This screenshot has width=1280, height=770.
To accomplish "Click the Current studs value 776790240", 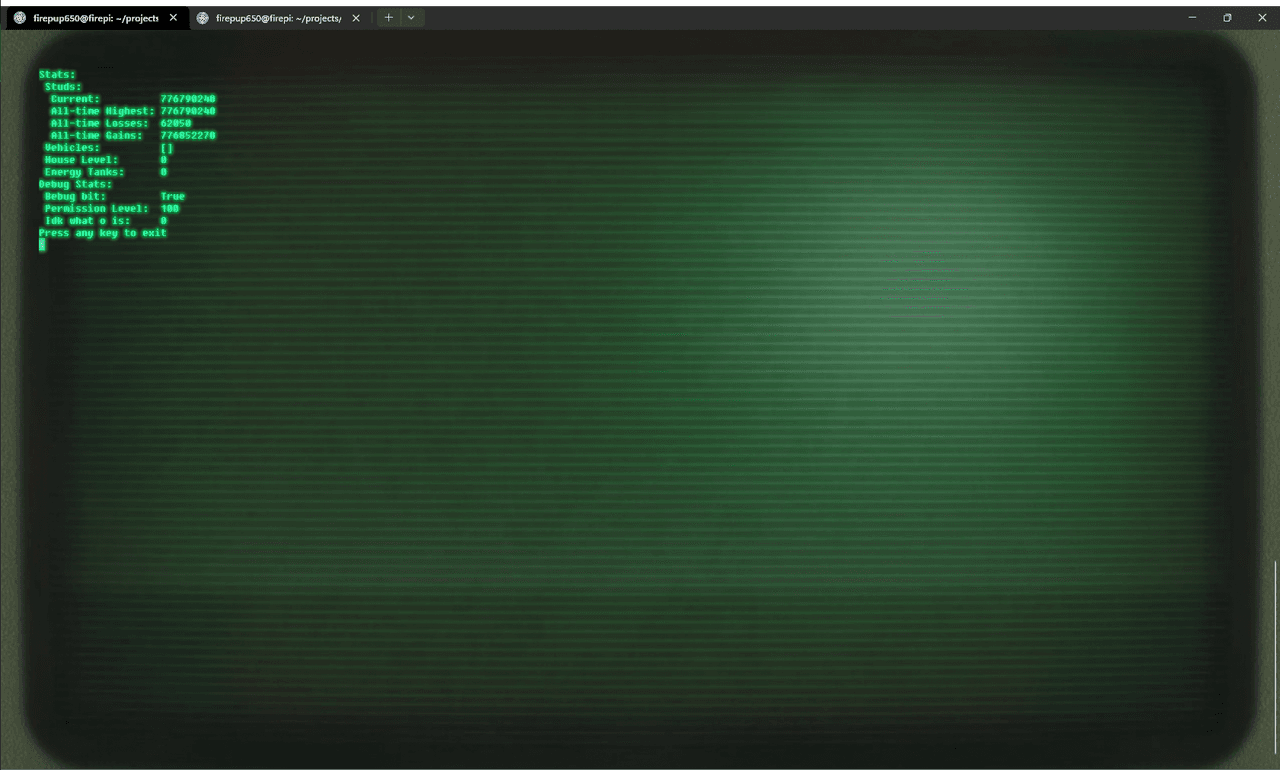I will point(188,99).
